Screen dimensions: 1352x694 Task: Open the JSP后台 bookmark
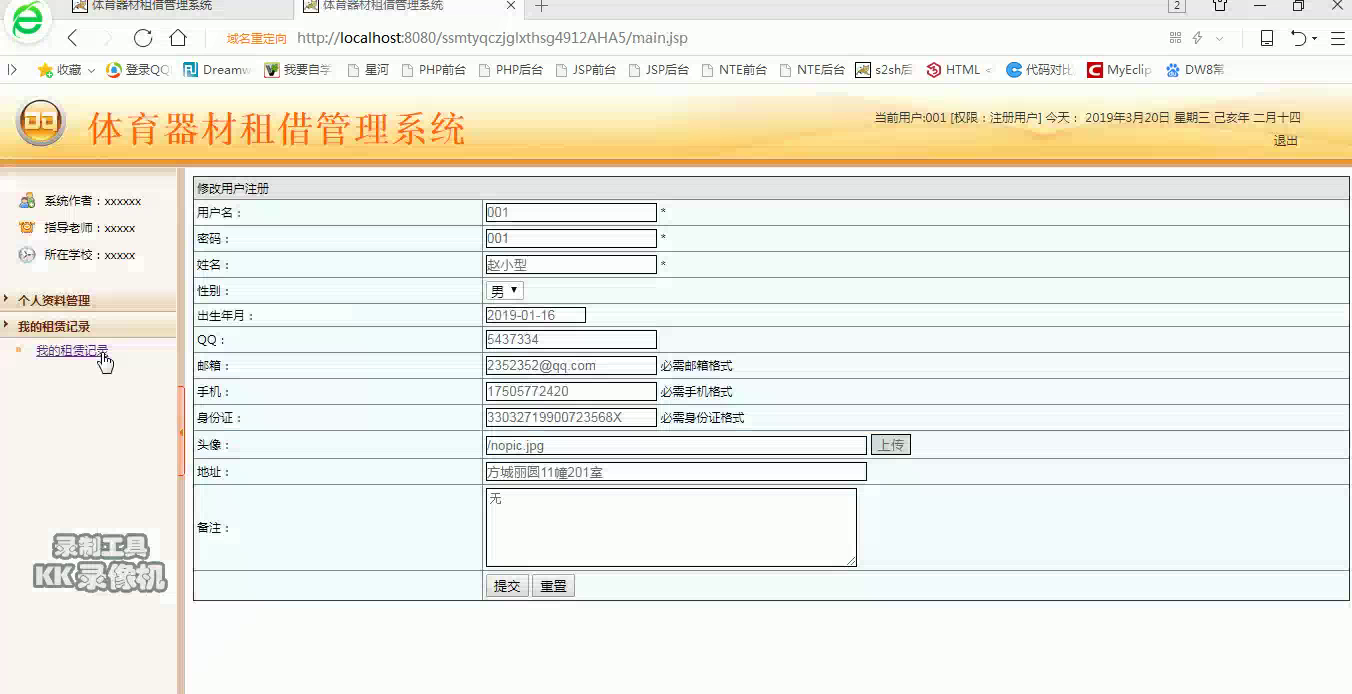click(x=658, y=70)
